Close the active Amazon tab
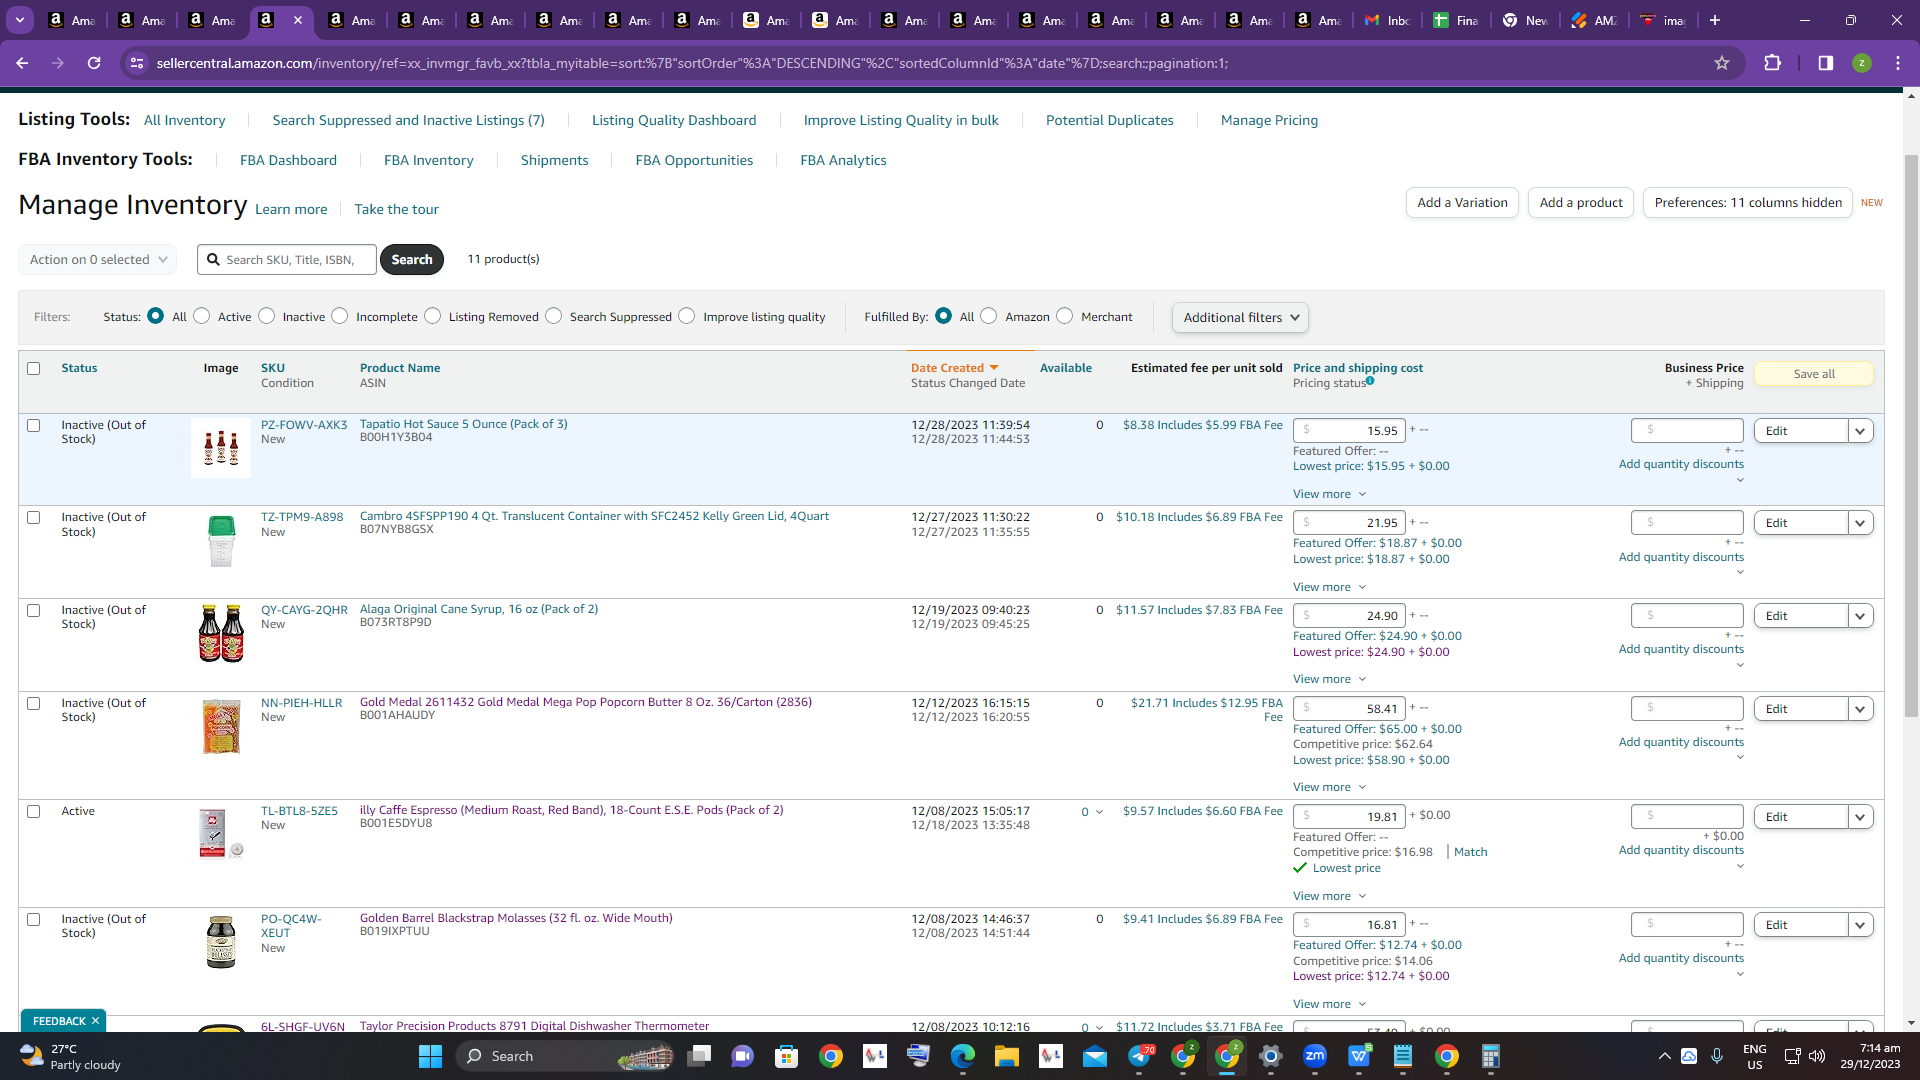The width and height of the screenshot is (1920, 1080). coord(298,20)
